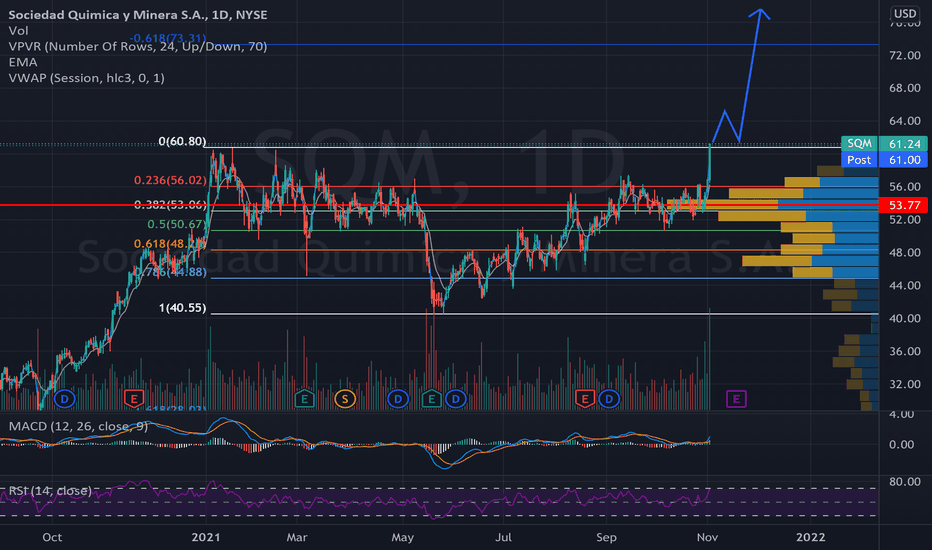Click the blue -0.618(73.31) extension label
The height and width of the screenshot is (550, 932).
[168, 39]
